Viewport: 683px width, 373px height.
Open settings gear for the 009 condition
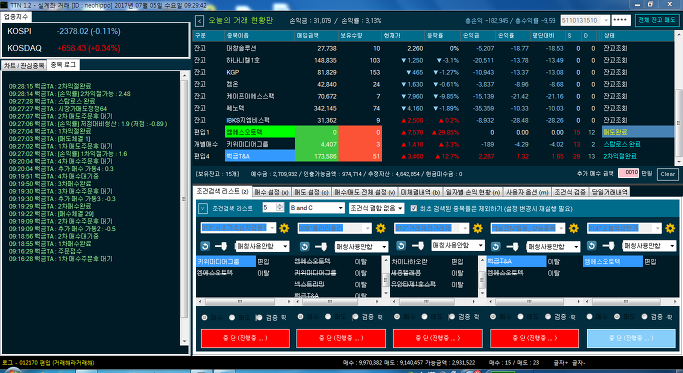point(381,228)
